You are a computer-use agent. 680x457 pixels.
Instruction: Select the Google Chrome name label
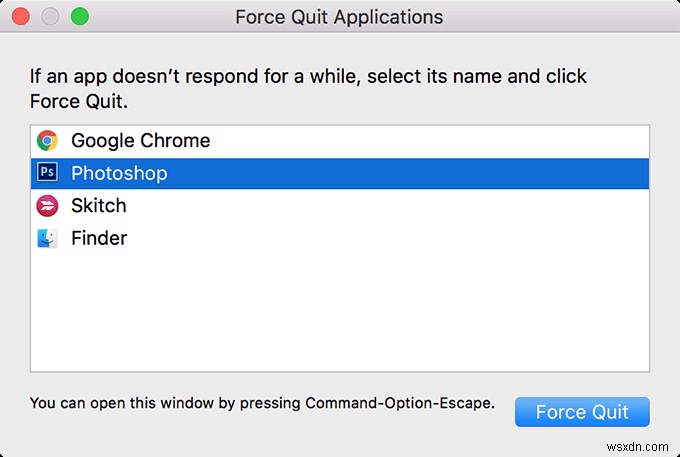pos(140,141)
